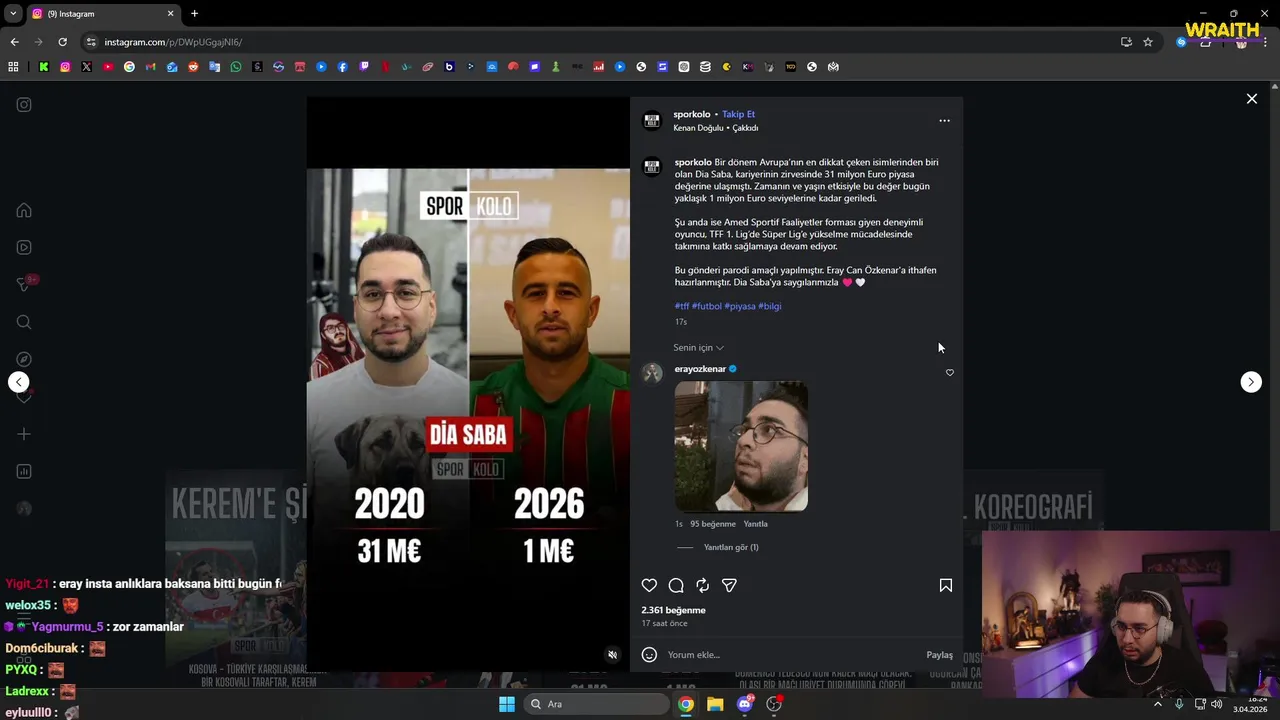The image size is (1280, 720).
Task: Open the Instagram bookmark in bookmarks bar
Action: coord(65,67)
